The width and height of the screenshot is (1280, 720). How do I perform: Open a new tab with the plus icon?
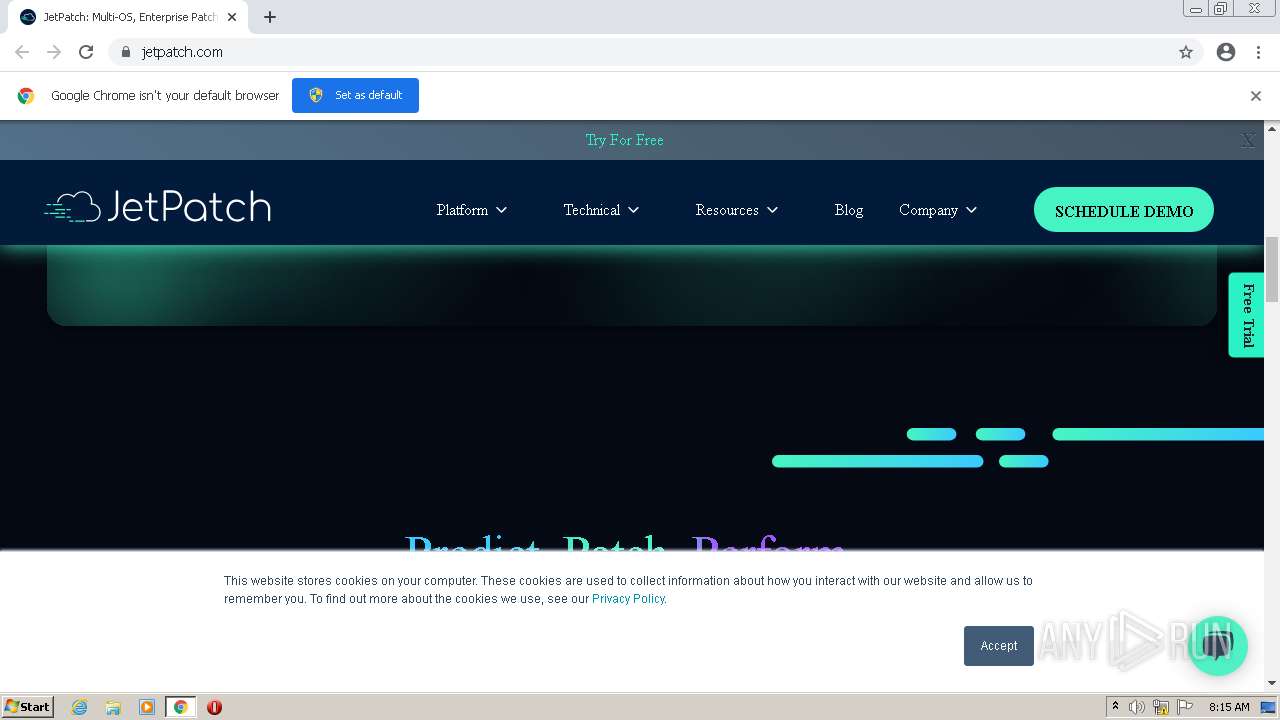pyautogui.click(x=270, y=17)
